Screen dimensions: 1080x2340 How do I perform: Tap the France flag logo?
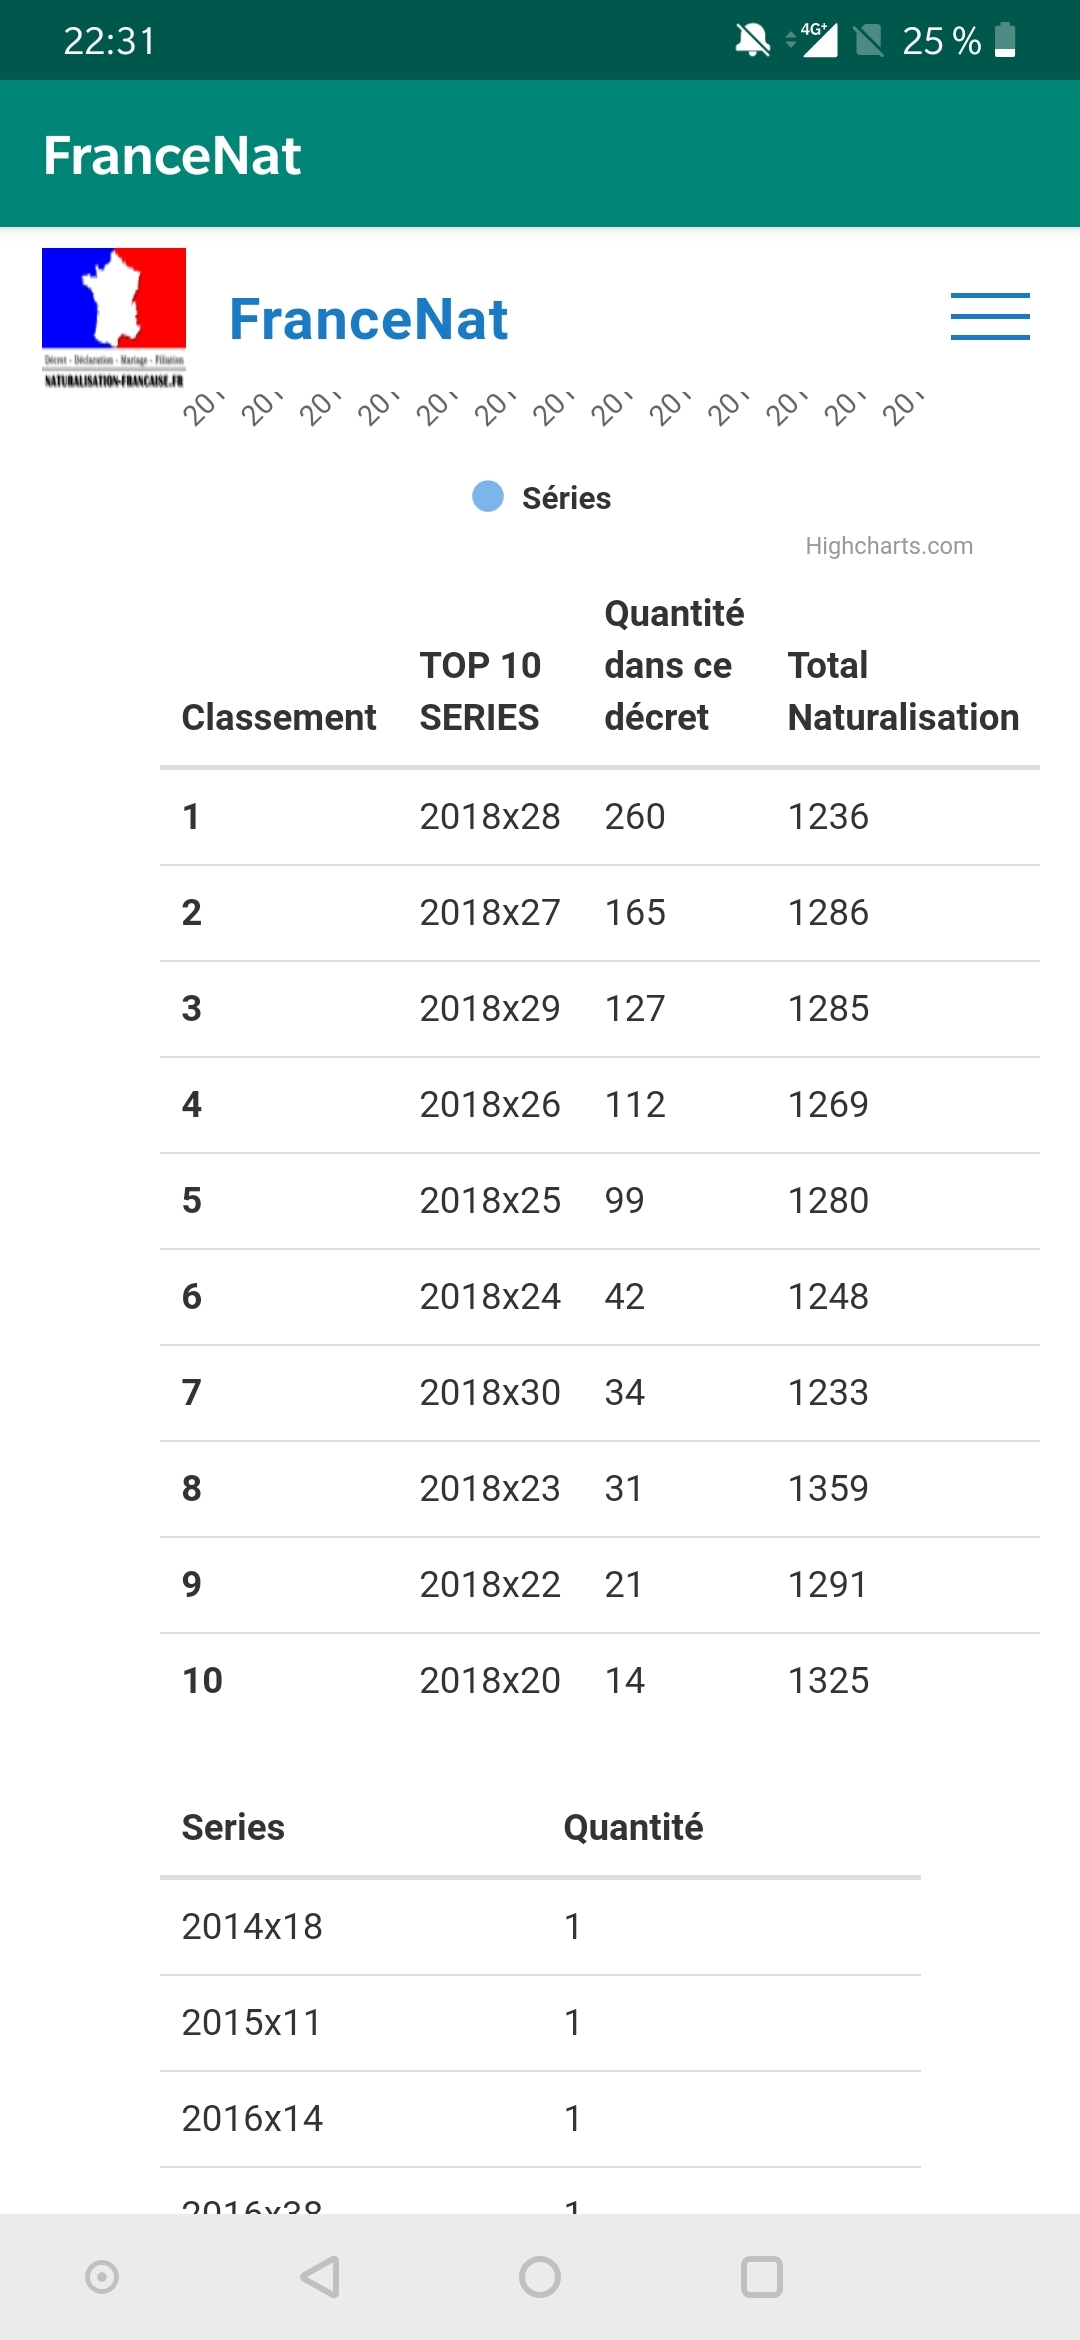click(x=114, y=318)
